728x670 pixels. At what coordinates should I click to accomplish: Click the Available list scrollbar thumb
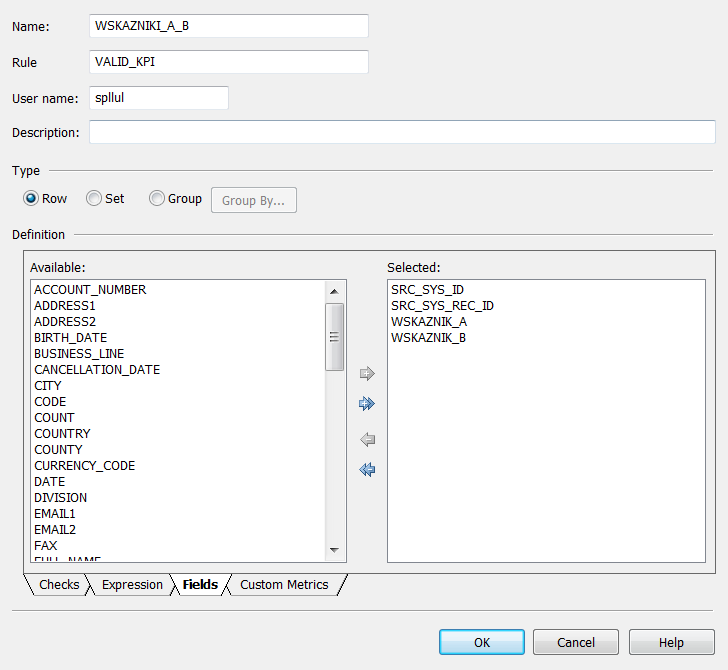(335, 336)
